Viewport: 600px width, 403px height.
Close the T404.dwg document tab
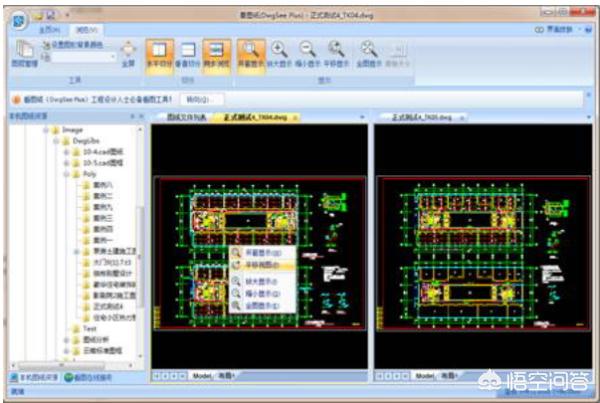[x=295, y=117]
